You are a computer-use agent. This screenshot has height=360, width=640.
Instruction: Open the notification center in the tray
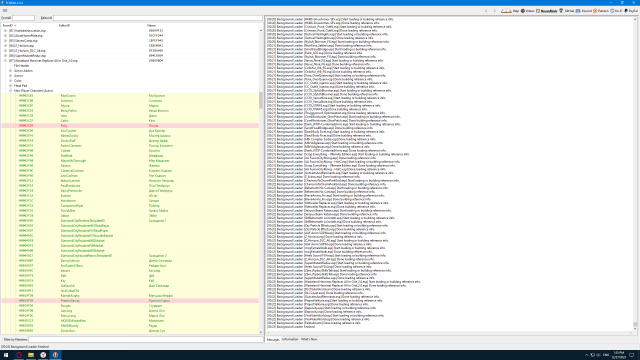(x=632, y=355)
